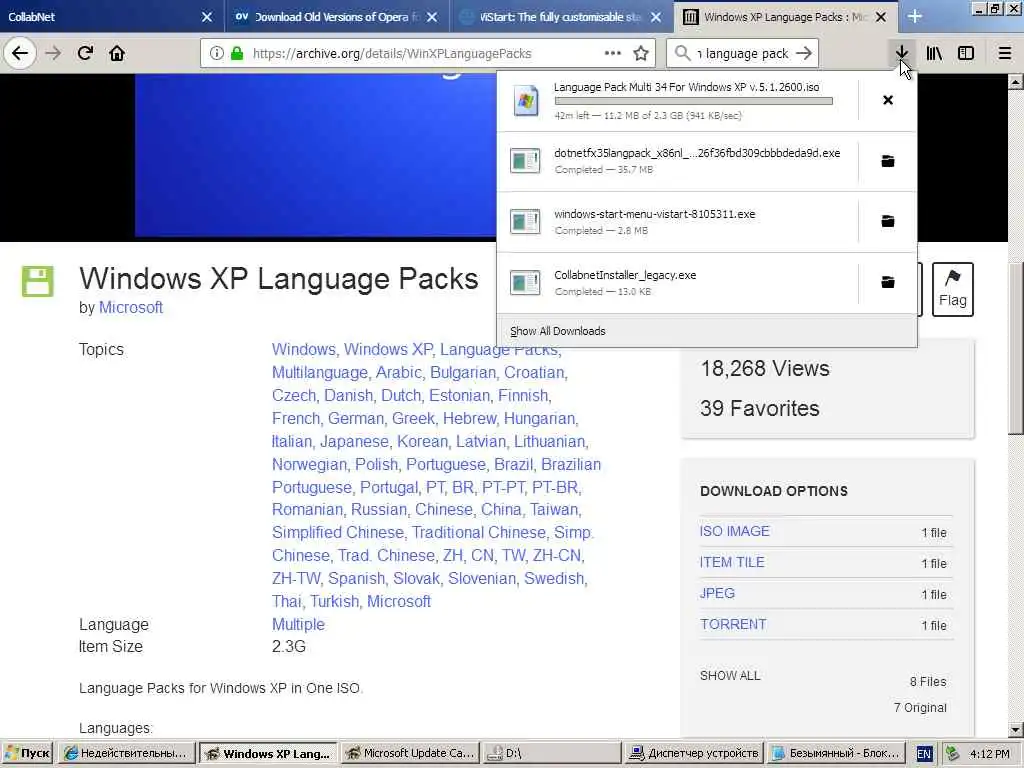Click the scrollbar down arrow
Screen dimensions: 1024x768
(1016, 729)
